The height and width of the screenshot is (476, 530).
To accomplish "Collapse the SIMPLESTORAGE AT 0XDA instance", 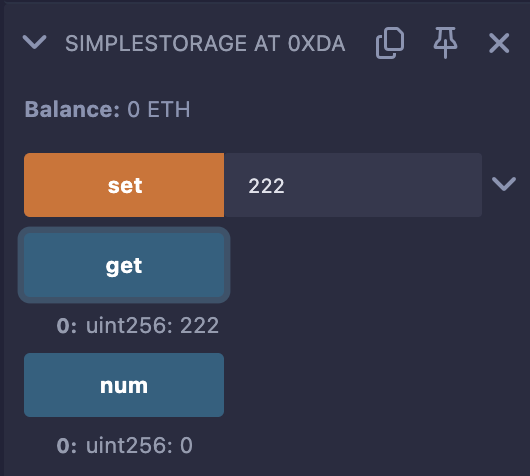I will (34, 42).
